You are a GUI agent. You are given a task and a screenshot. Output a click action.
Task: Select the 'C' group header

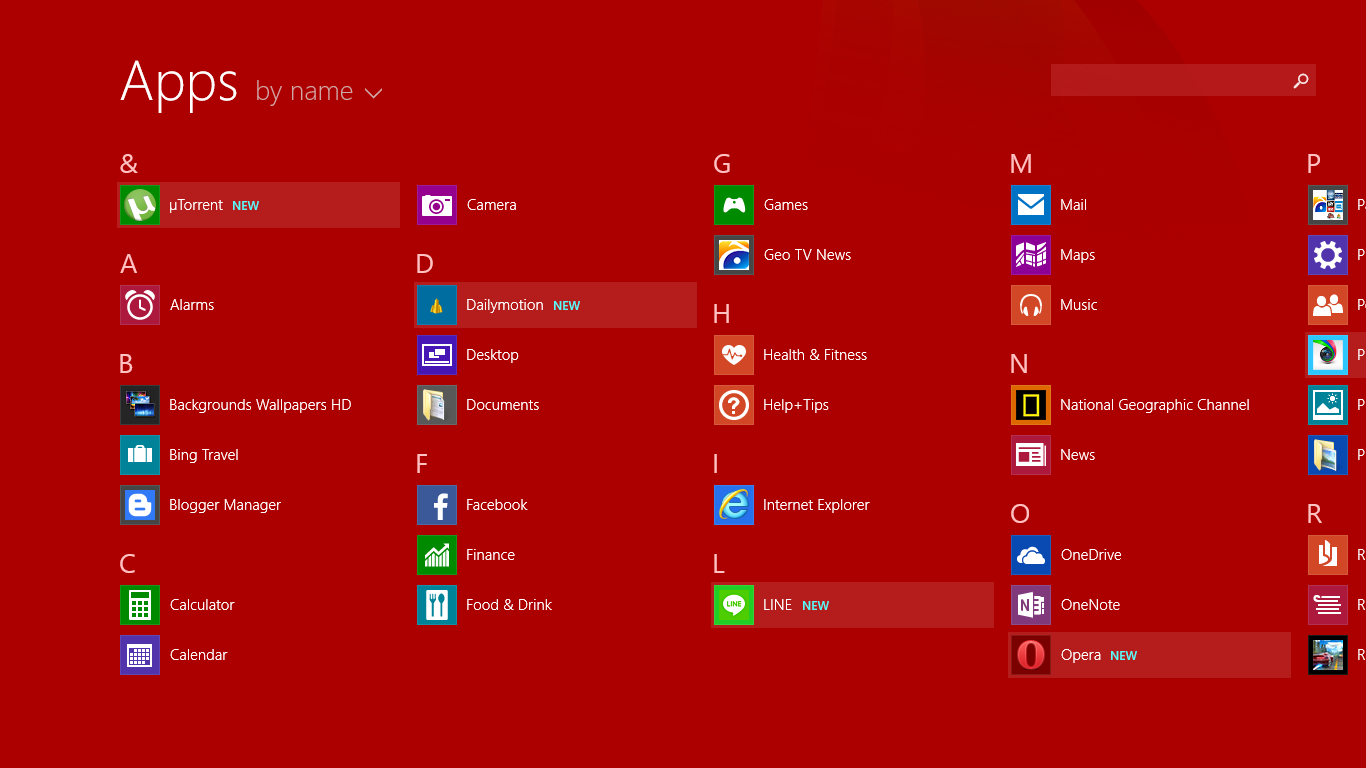[x=127, y=564]
